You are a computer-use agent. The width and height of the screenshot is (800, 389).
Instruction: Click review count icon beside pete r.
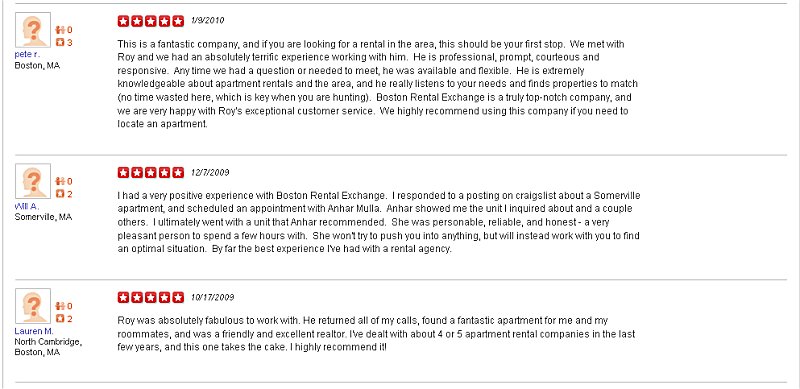click(60, 42)
